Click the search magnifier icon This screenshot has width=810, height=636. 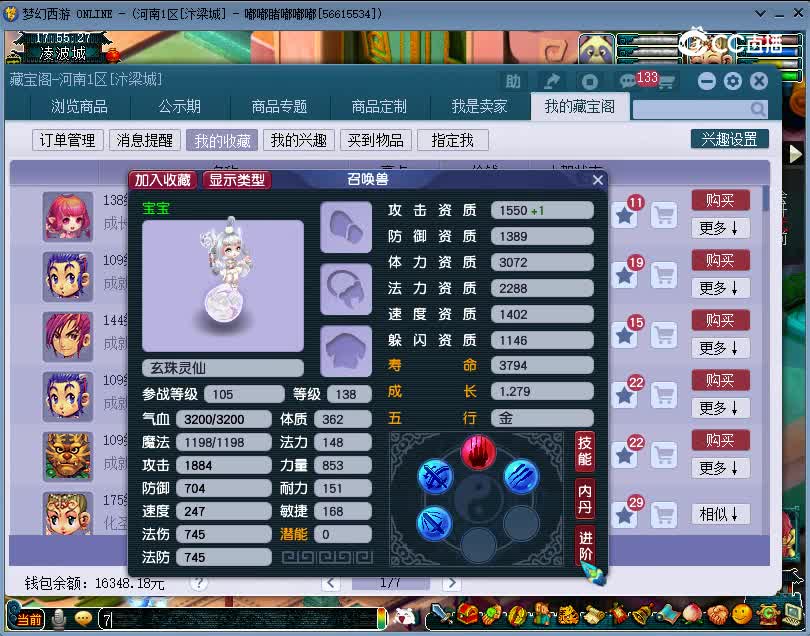click(x=757, y=109)
